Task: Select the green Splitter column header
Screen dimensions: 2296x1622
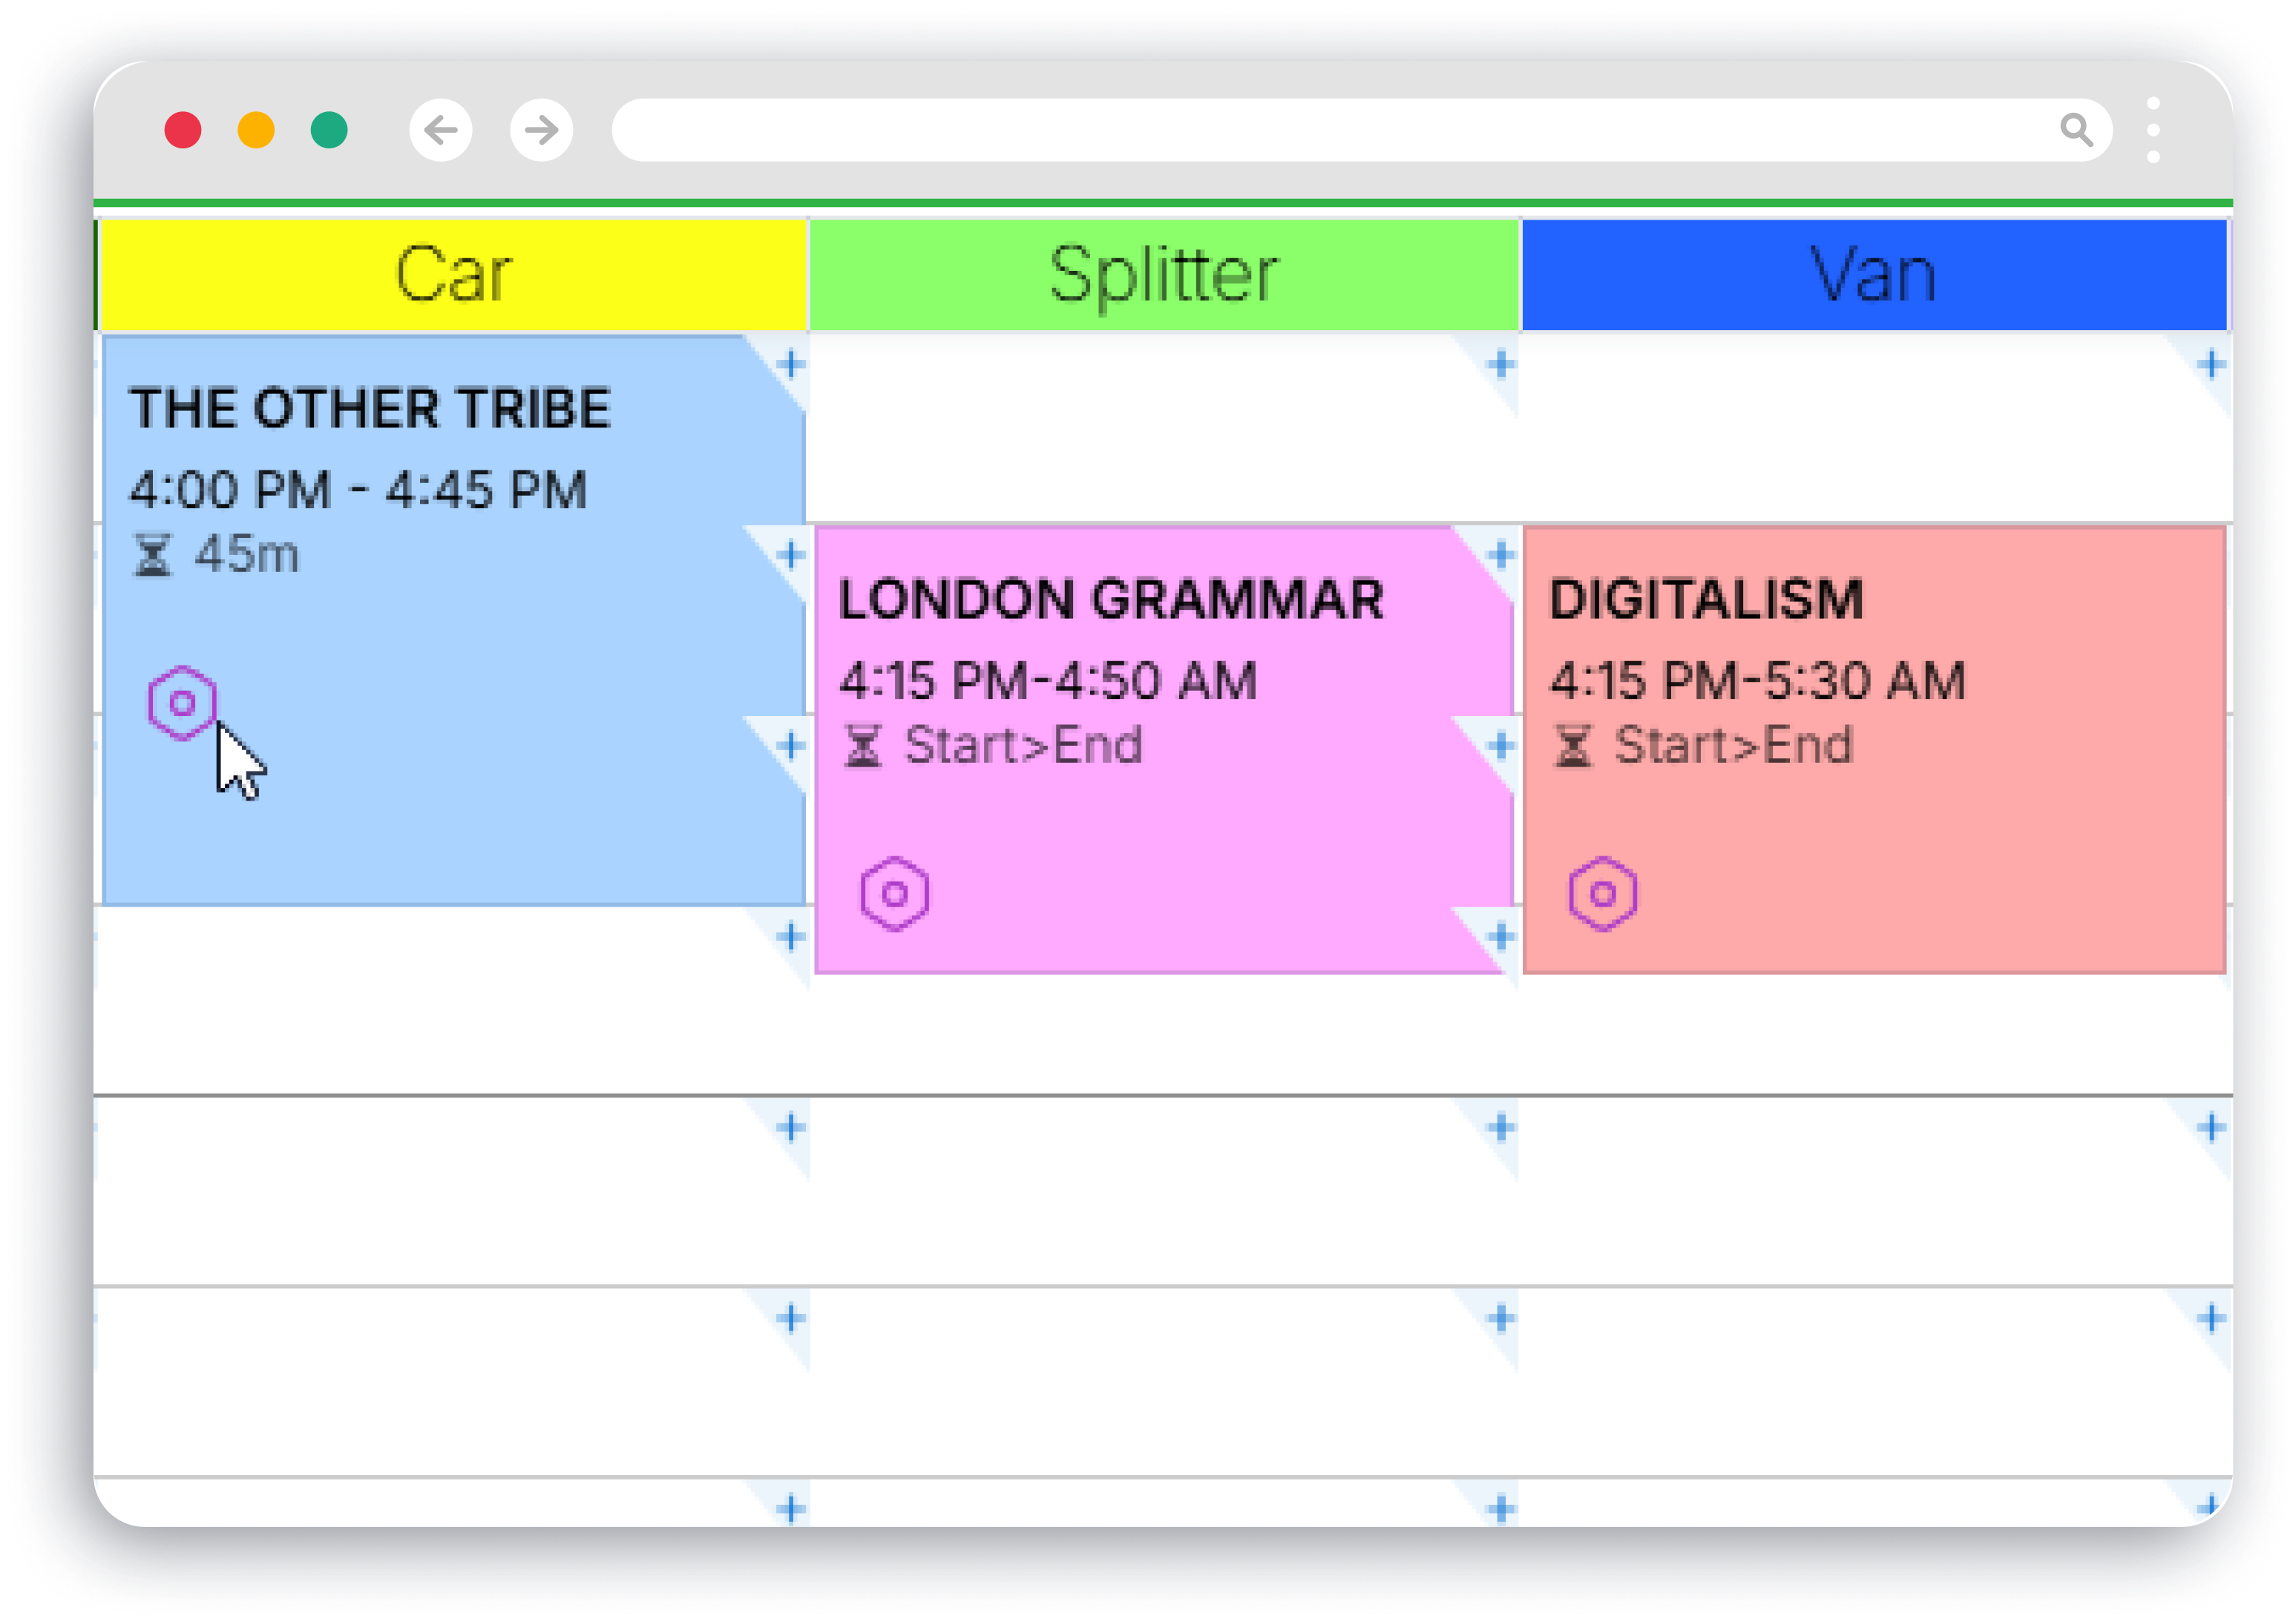Action: tap(1164, 274)
